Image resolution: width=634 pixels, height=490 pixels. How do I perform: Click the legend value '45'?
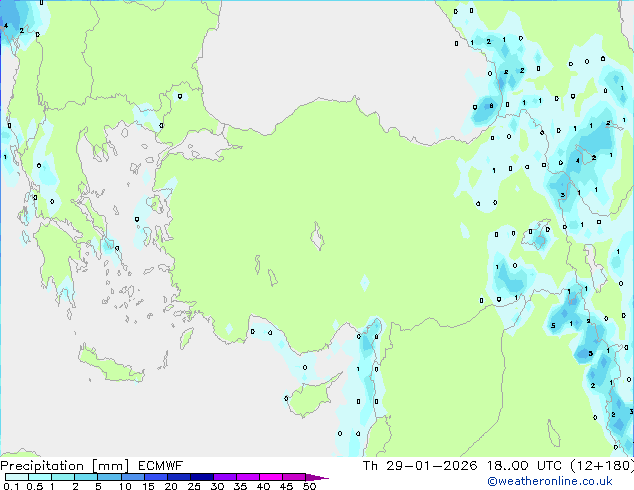[x=286, y=486]
